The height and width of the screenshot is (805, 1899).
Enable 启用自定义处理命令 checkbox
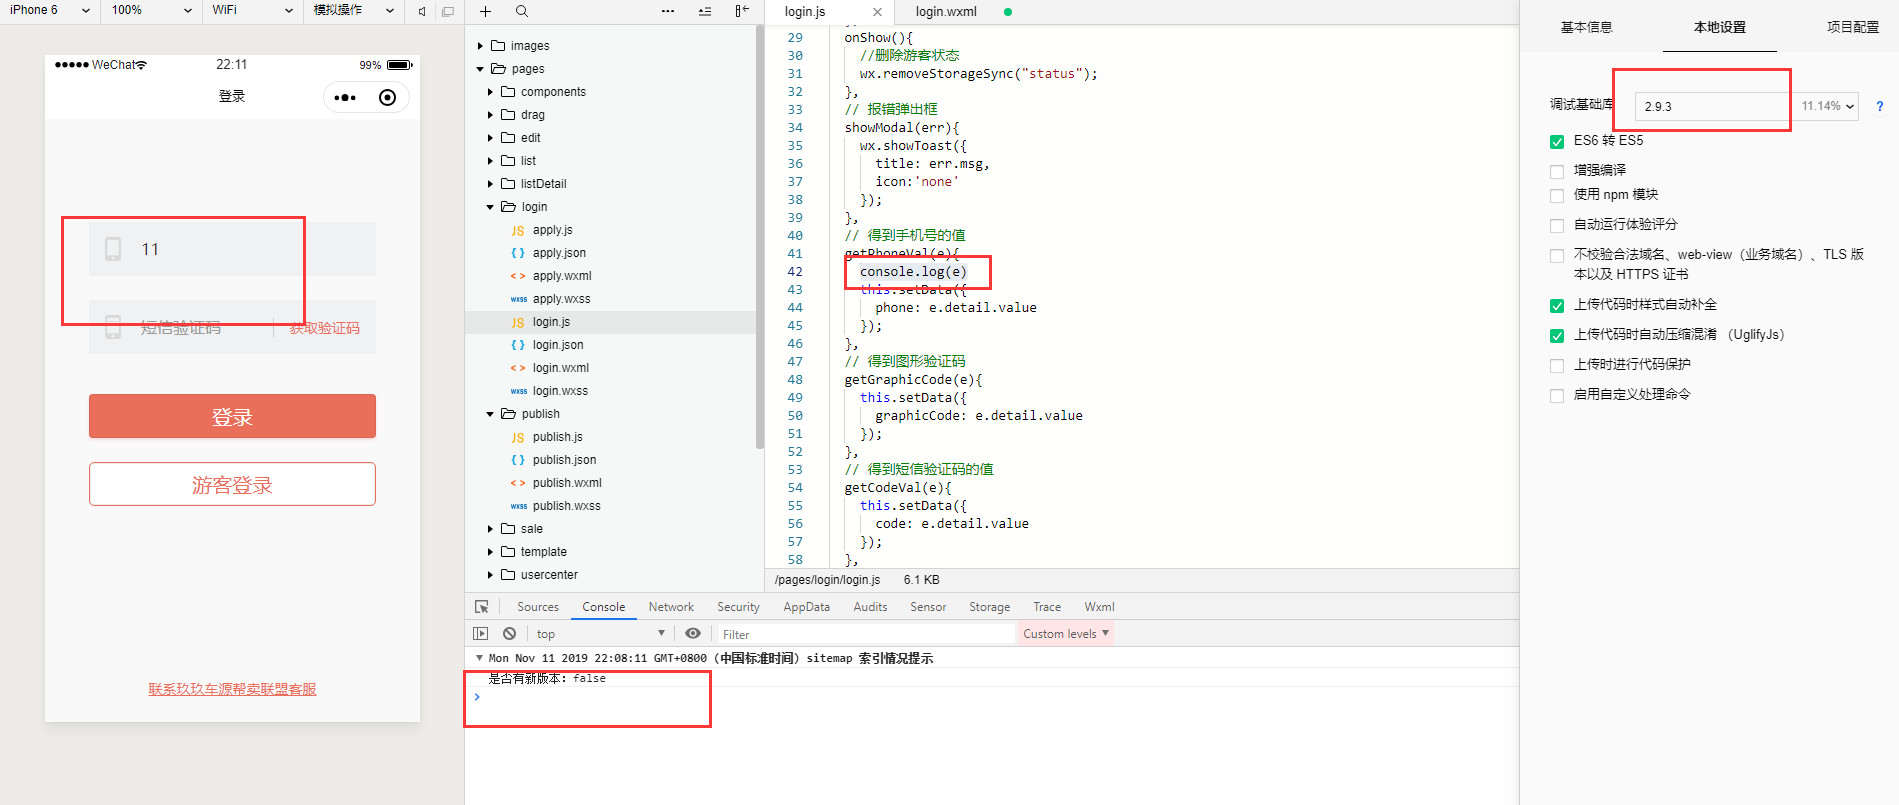pyautogui.click(x=1557, y=396)
